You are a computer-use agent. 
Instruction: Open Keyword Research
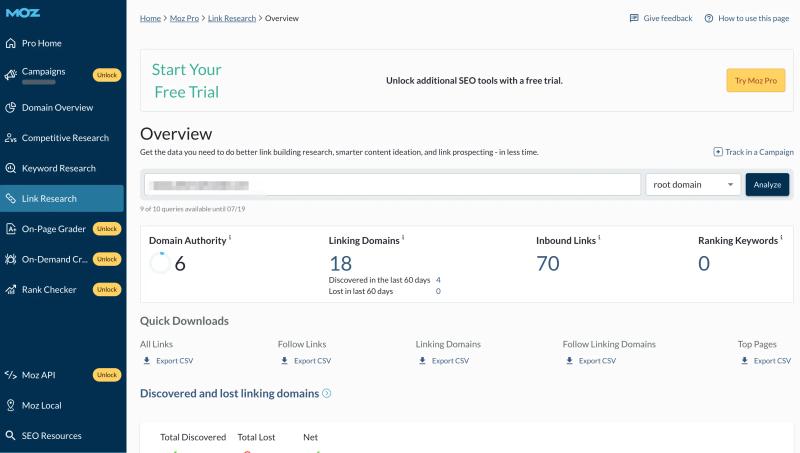58,168
